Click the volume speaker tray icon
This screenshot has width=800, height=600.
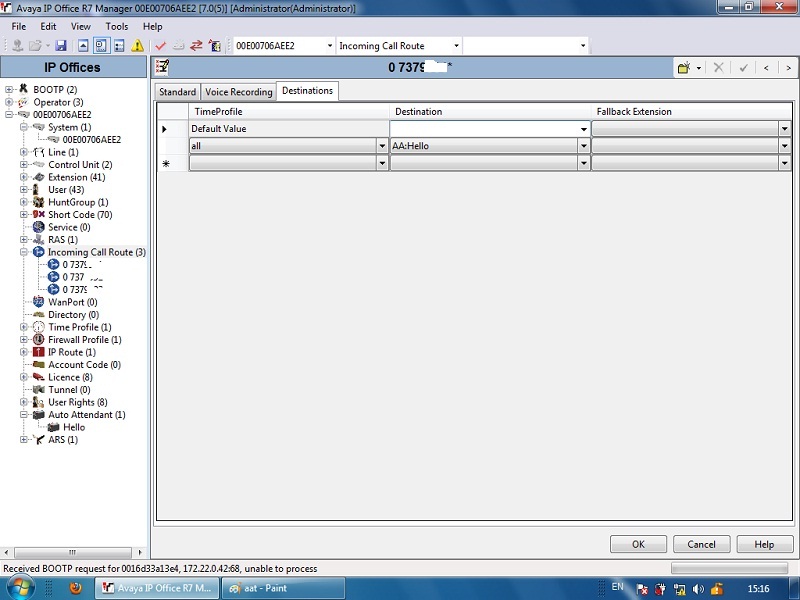pyautogui.click(x=698, y=589)
